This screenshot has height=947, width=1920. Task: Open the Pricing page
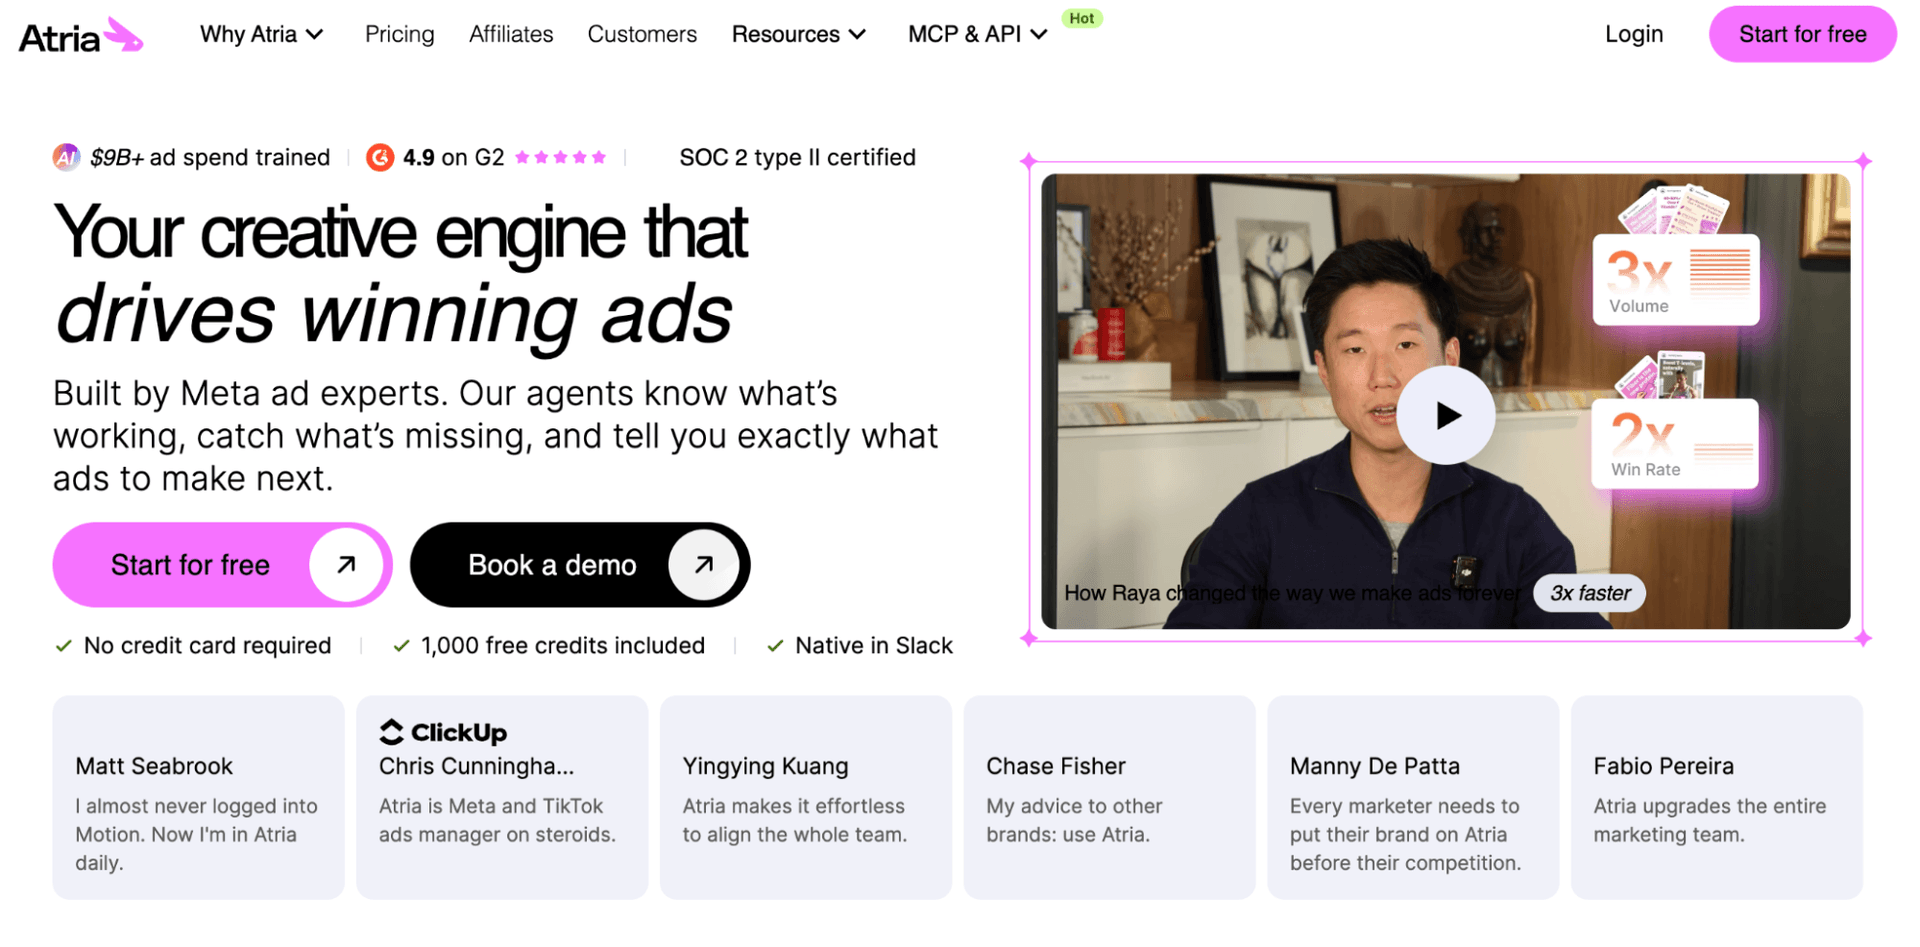click(x=399, y=34)
